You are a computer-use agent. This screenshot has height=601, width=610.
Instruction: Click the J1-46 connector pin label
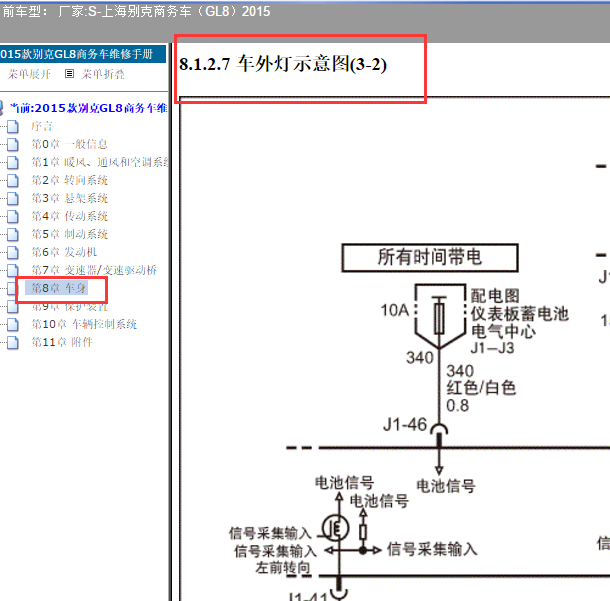click(x=405, y=424)
